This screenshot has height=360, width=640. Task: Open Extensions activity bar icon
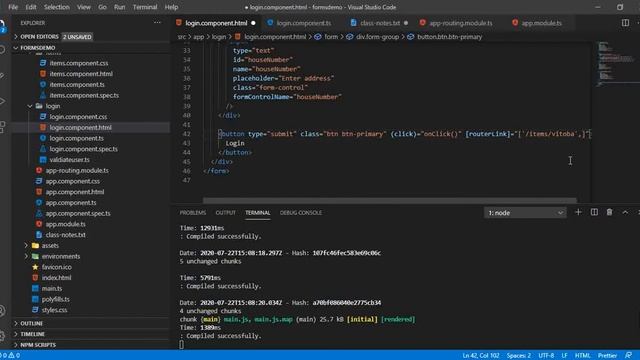click(x=2, y=127)
